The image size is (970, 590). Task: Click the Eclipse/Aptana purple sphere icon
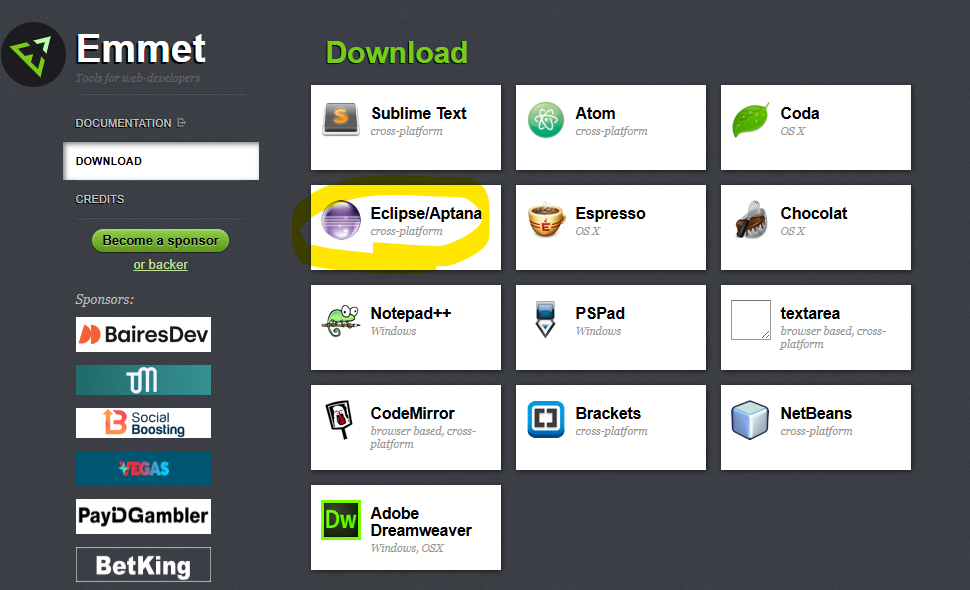tap(341, 220)
